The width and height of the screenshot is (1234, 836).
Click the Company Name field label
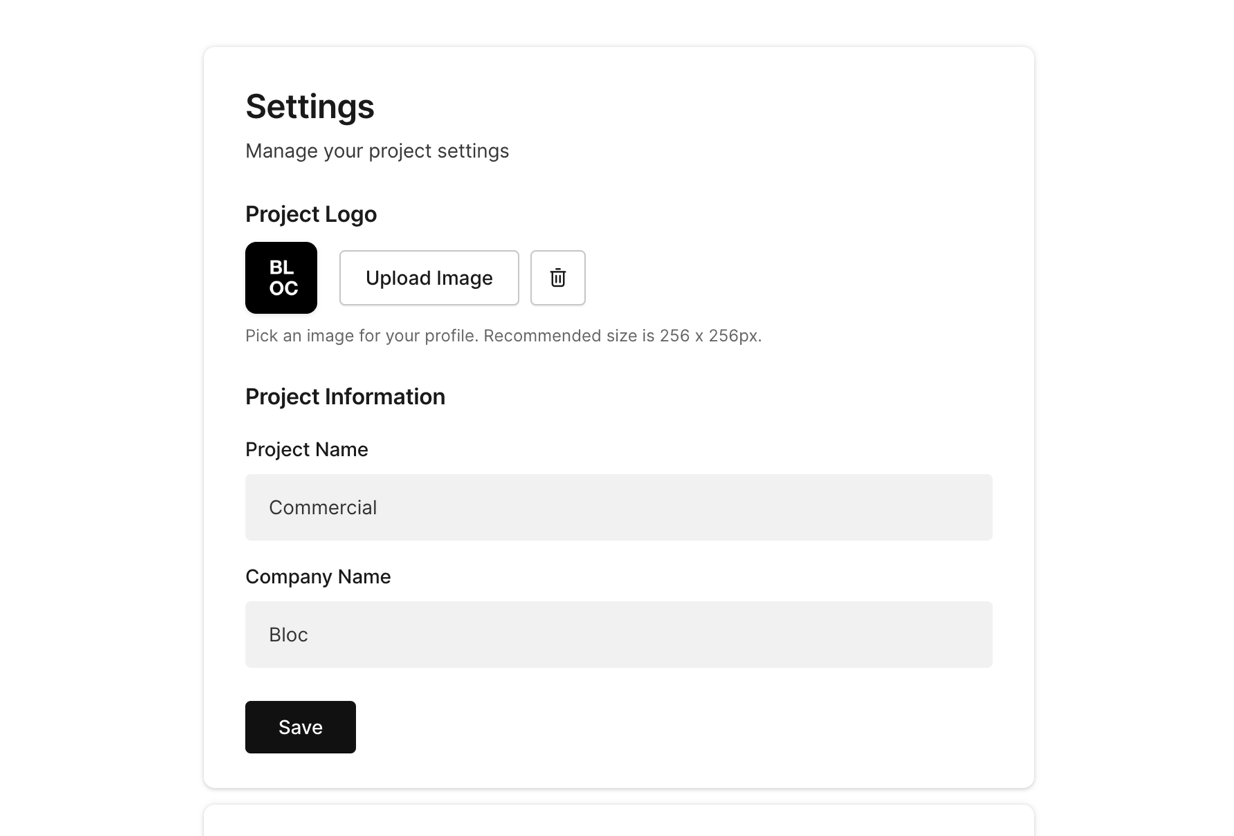[318, 577]
